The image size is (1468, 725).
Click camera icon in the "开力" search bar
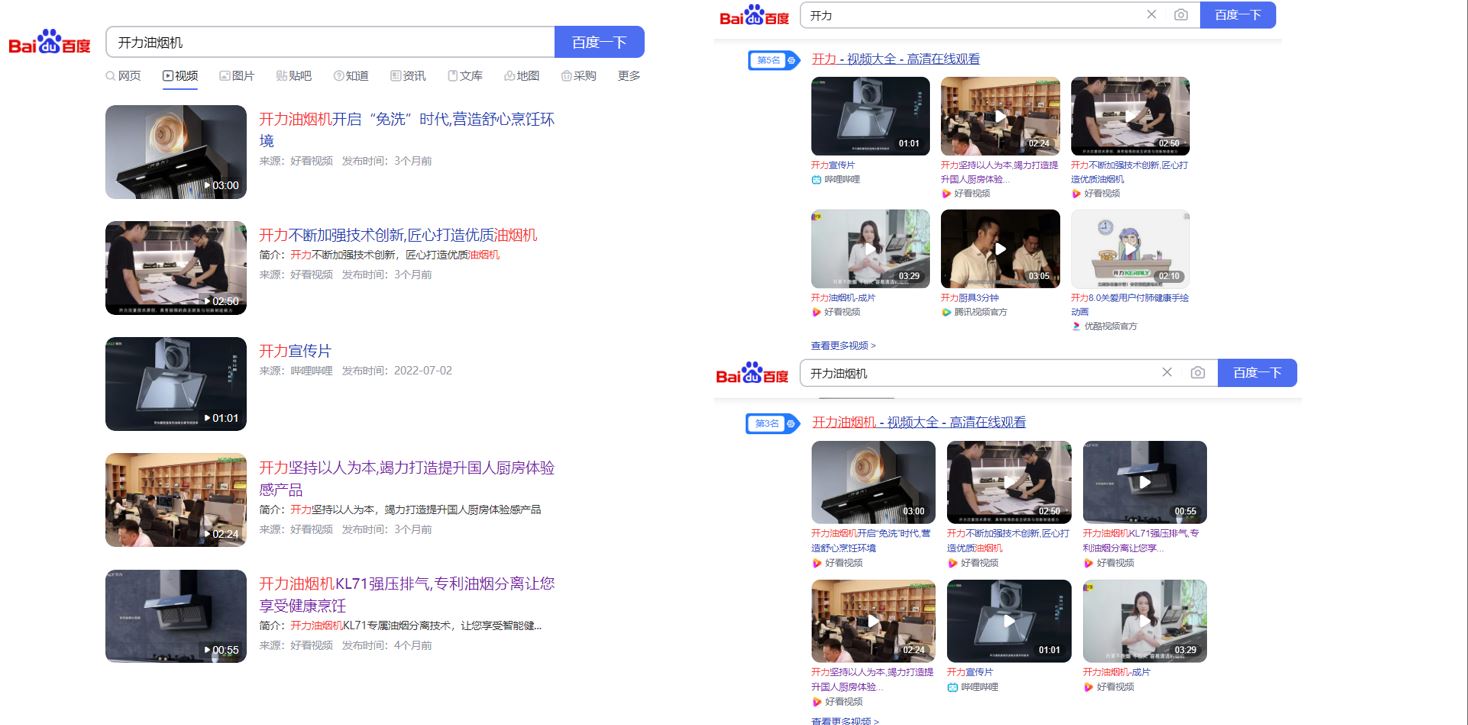pos(1181,15)
